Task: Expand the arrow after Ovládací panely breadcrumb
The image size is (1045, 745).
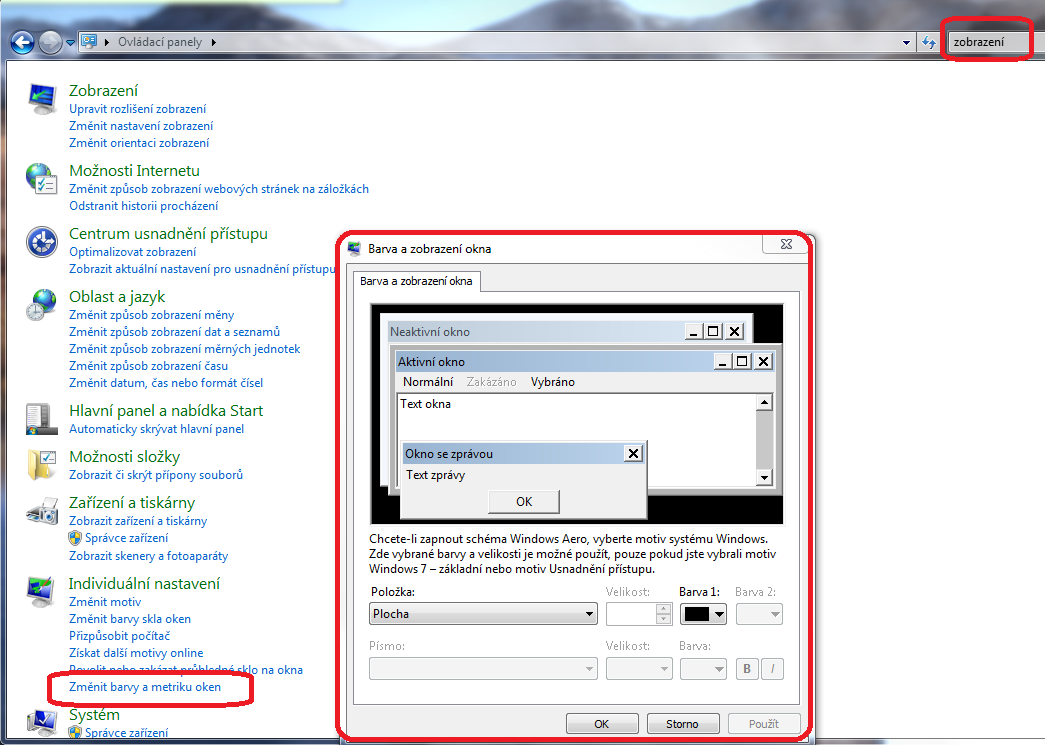Action: pyautogui.click(x=214, y=42)
